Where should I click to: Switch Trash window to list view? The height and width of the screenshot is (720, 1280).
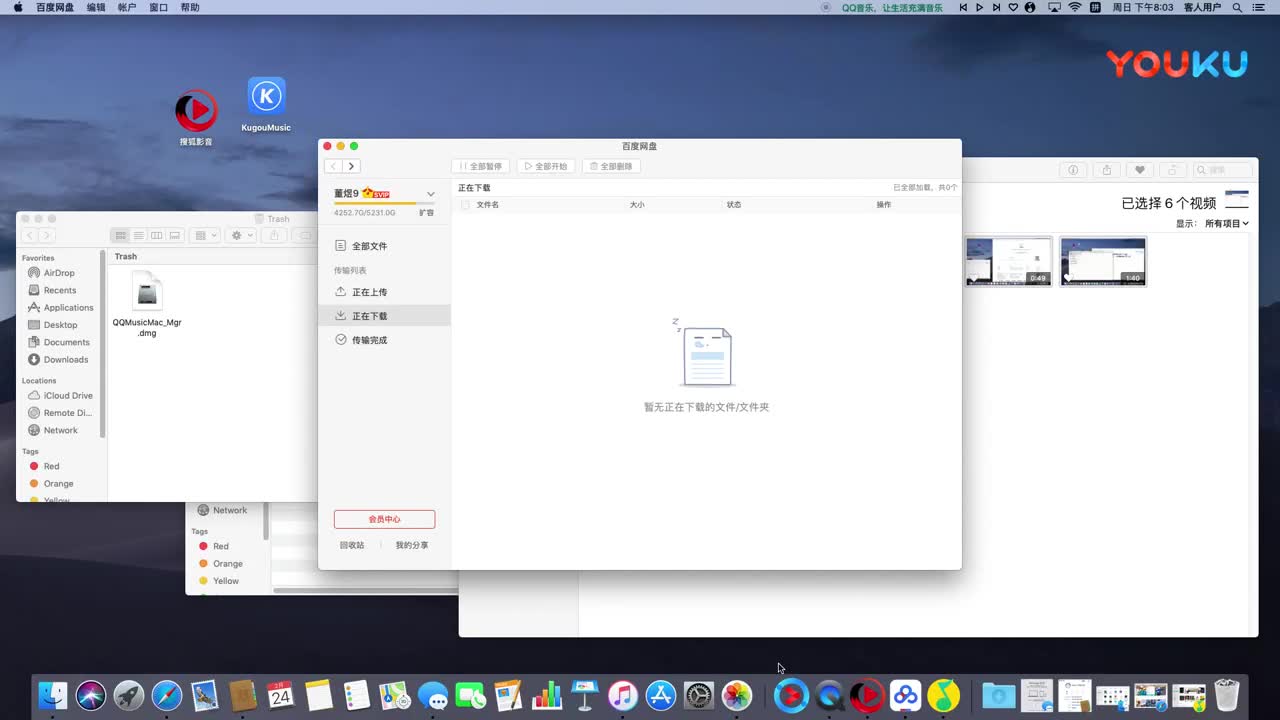click(139, 235)
